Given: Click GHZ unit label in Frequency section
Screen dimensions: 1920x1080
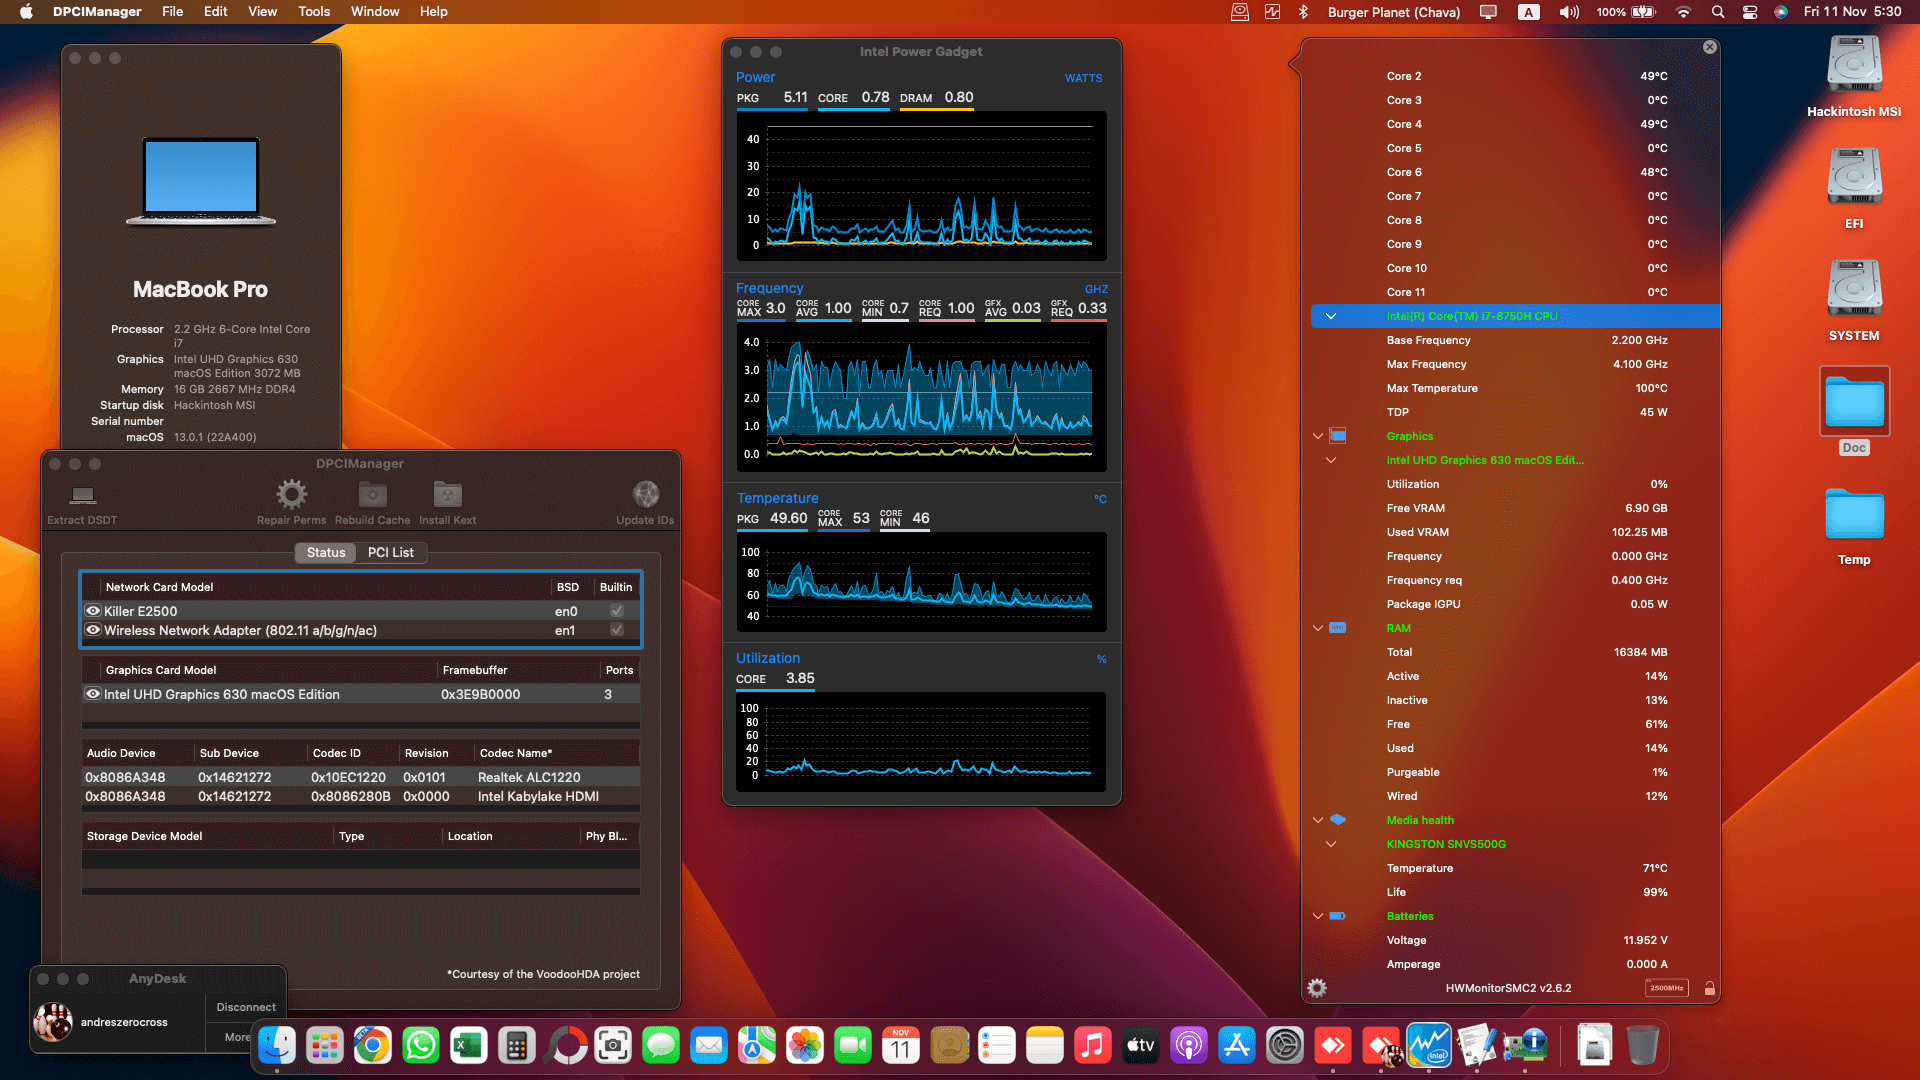Looking at the screenshot, I should (1096, 289).
